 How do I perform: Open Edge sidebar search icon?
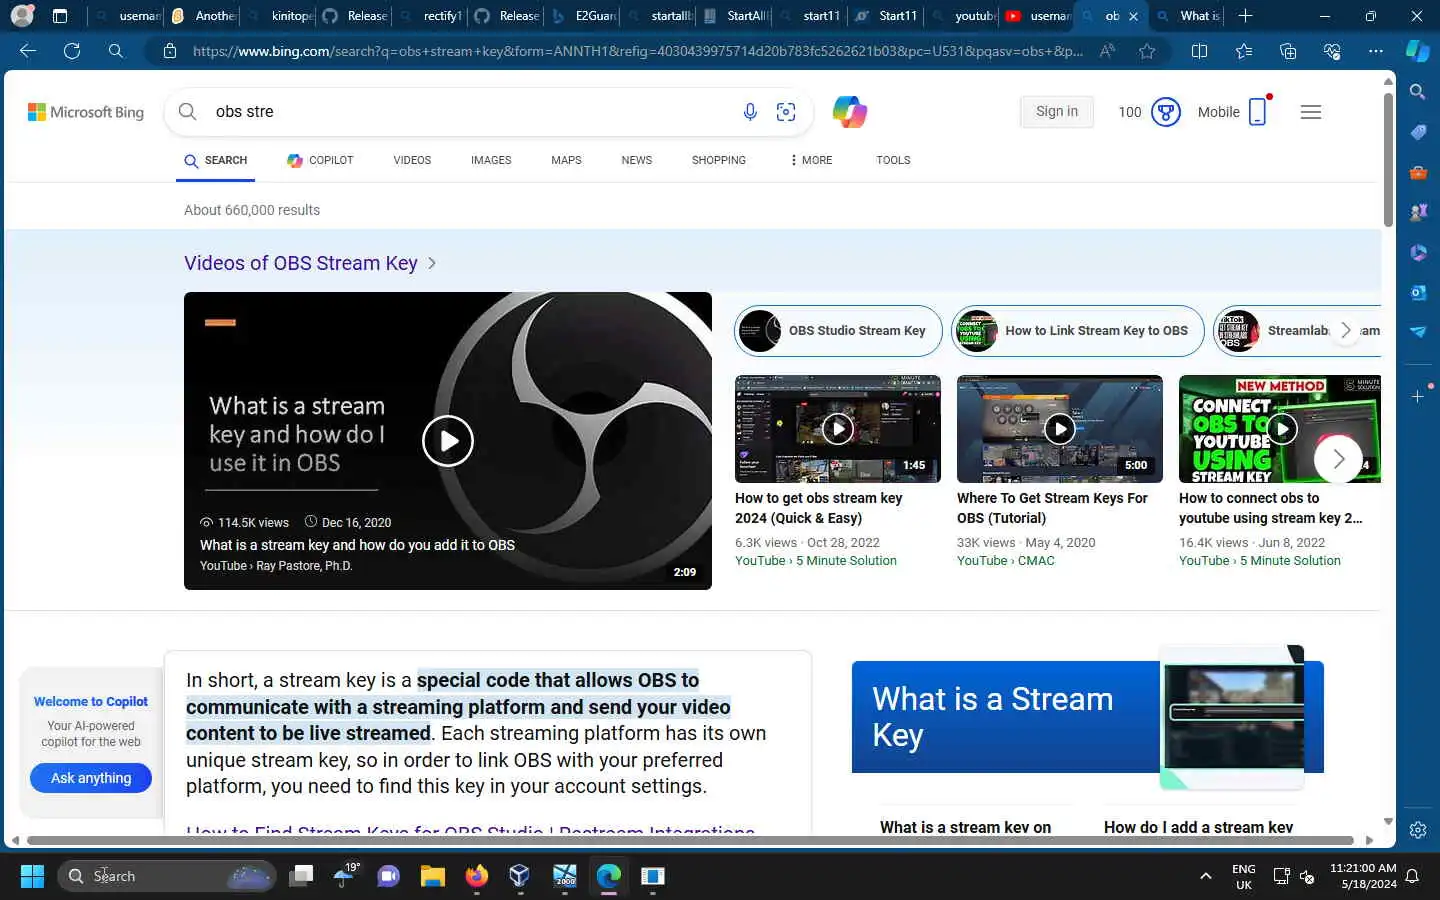1418,92
